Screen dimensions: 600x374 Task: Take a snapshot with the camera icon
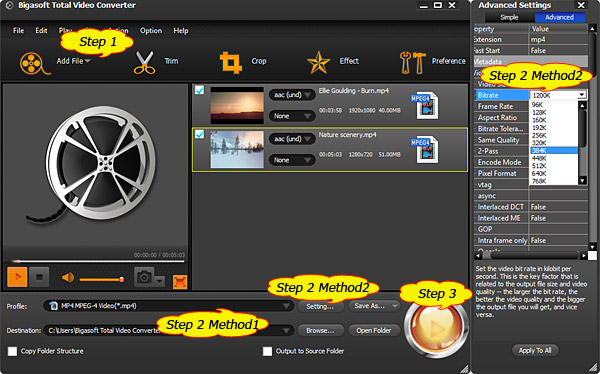tap(144, 277)
